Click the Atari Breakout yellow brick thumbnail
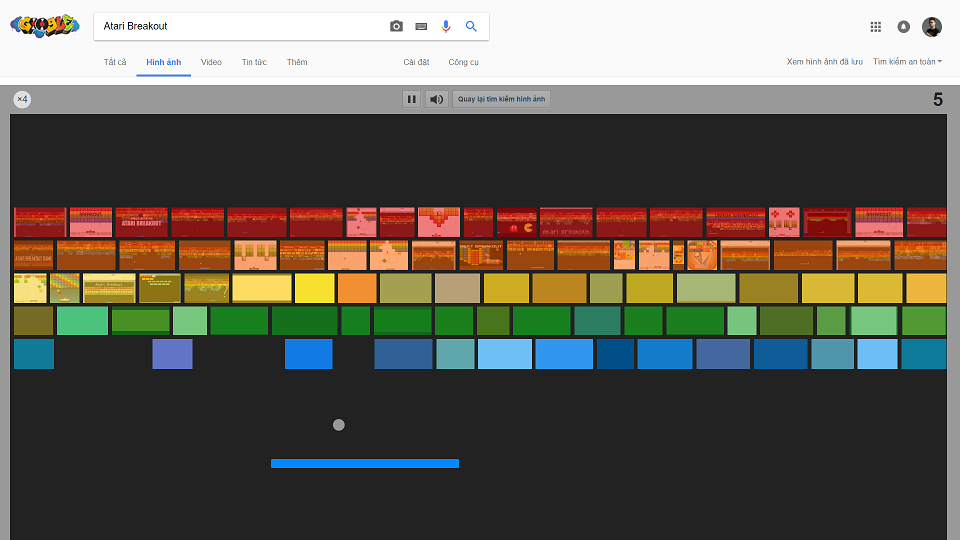The width and height of the screenshot is (960, 540). (109, 288)
